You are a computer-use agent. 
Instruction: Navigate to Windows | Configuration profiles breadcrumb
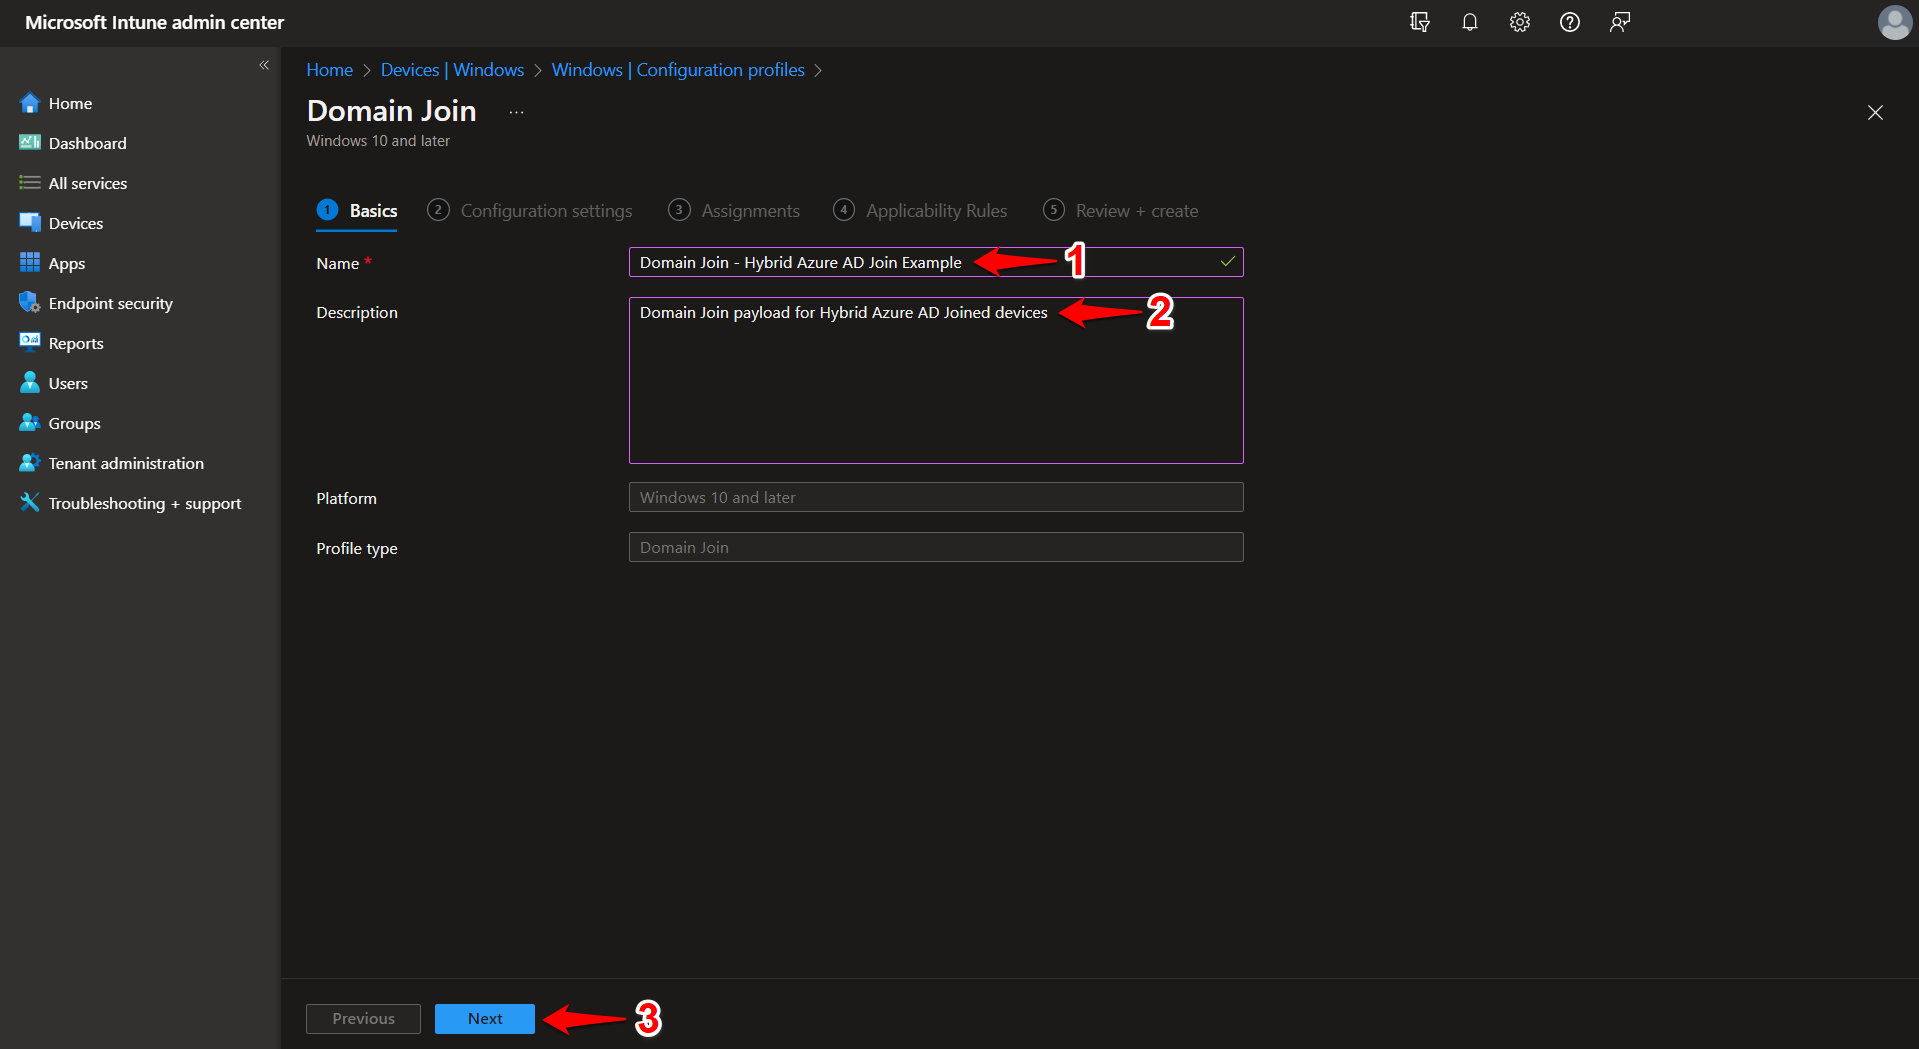click(x=678, y=69)
